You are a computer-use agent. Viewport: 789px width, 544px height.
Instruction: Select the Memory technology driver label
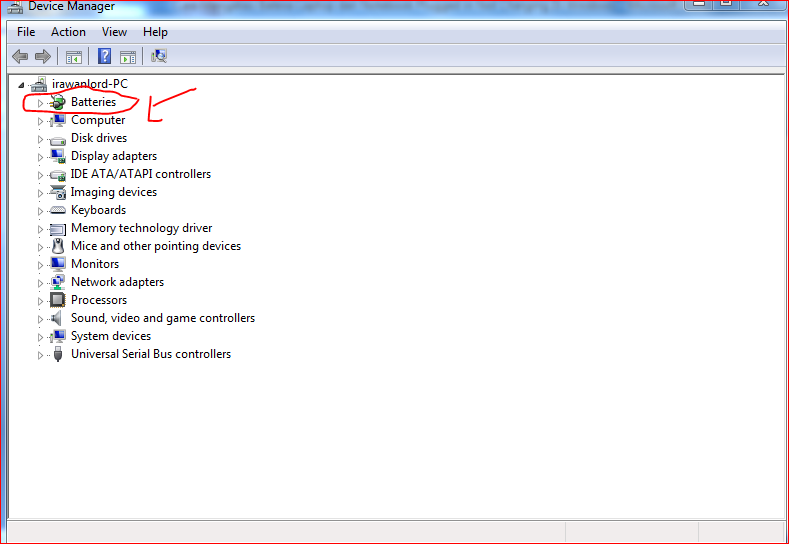tap(142, 228)
